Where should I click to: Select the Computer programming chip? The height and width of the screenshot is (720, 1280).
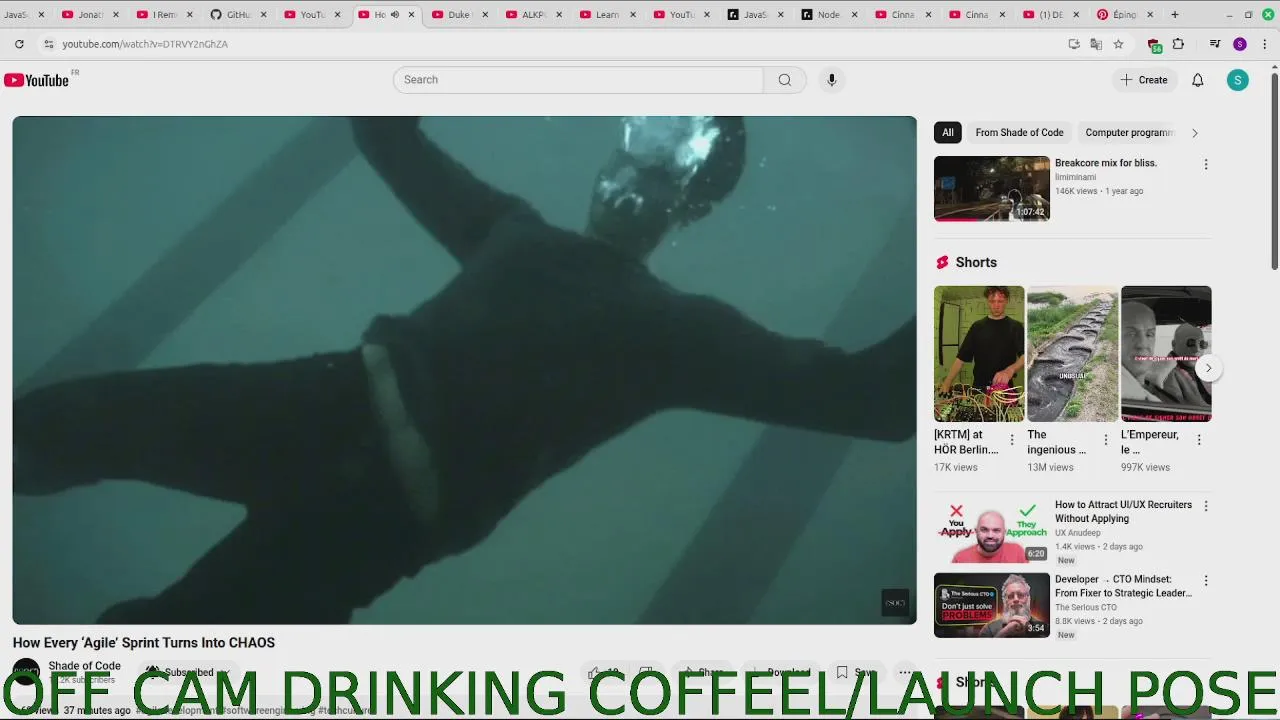point(1129,133)
